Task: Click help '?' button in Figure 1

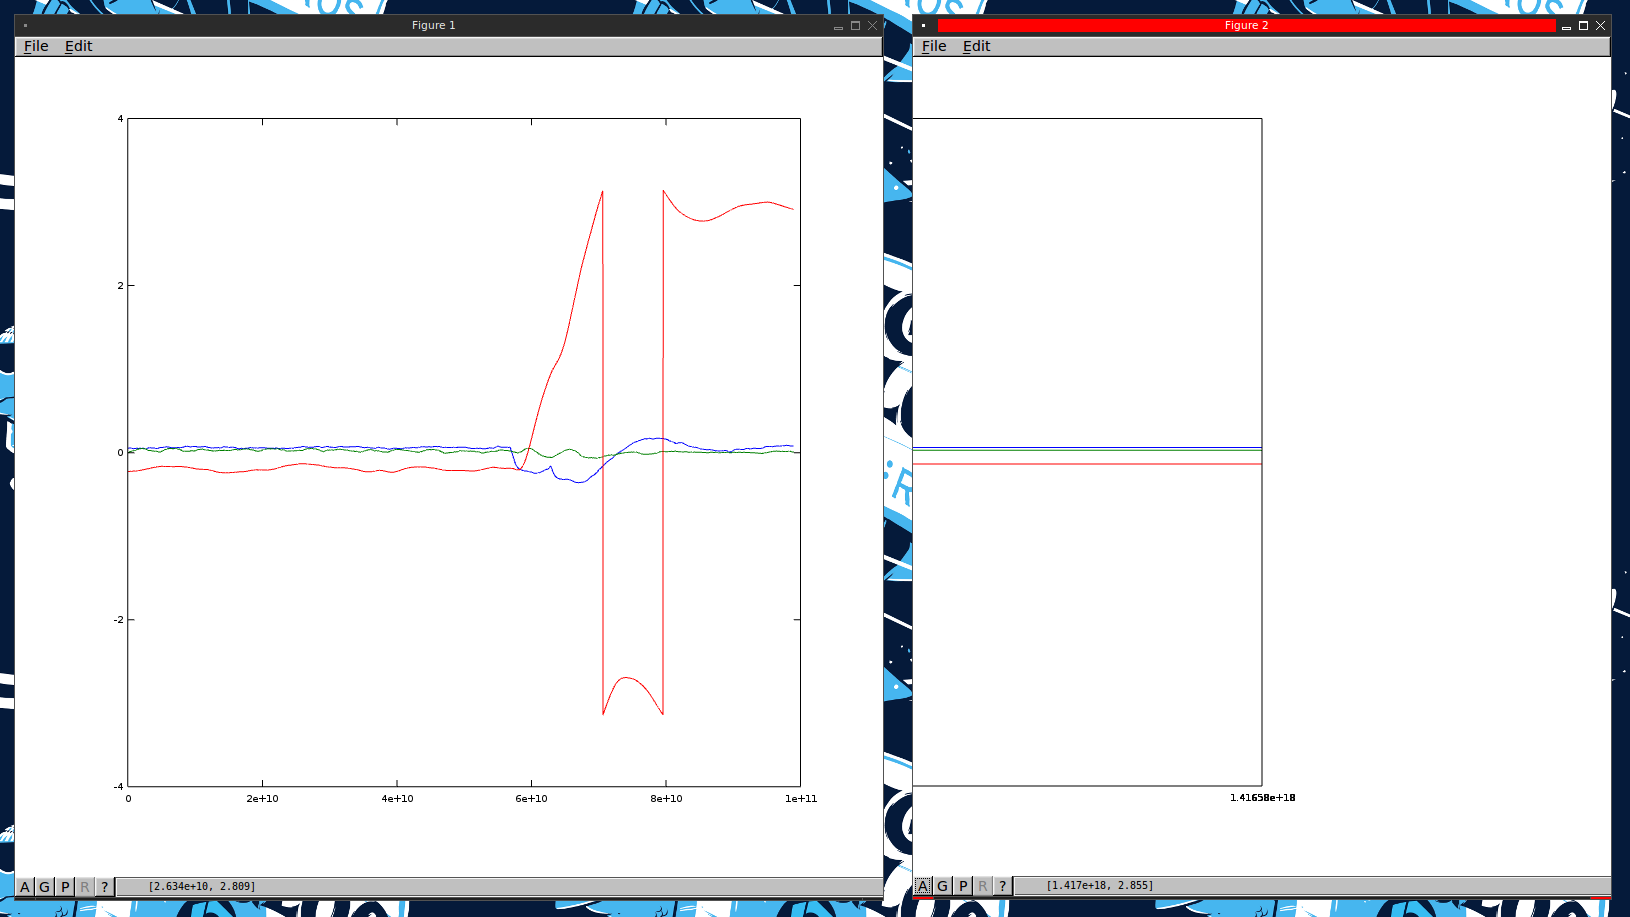Action: click(x=104, y=887)
